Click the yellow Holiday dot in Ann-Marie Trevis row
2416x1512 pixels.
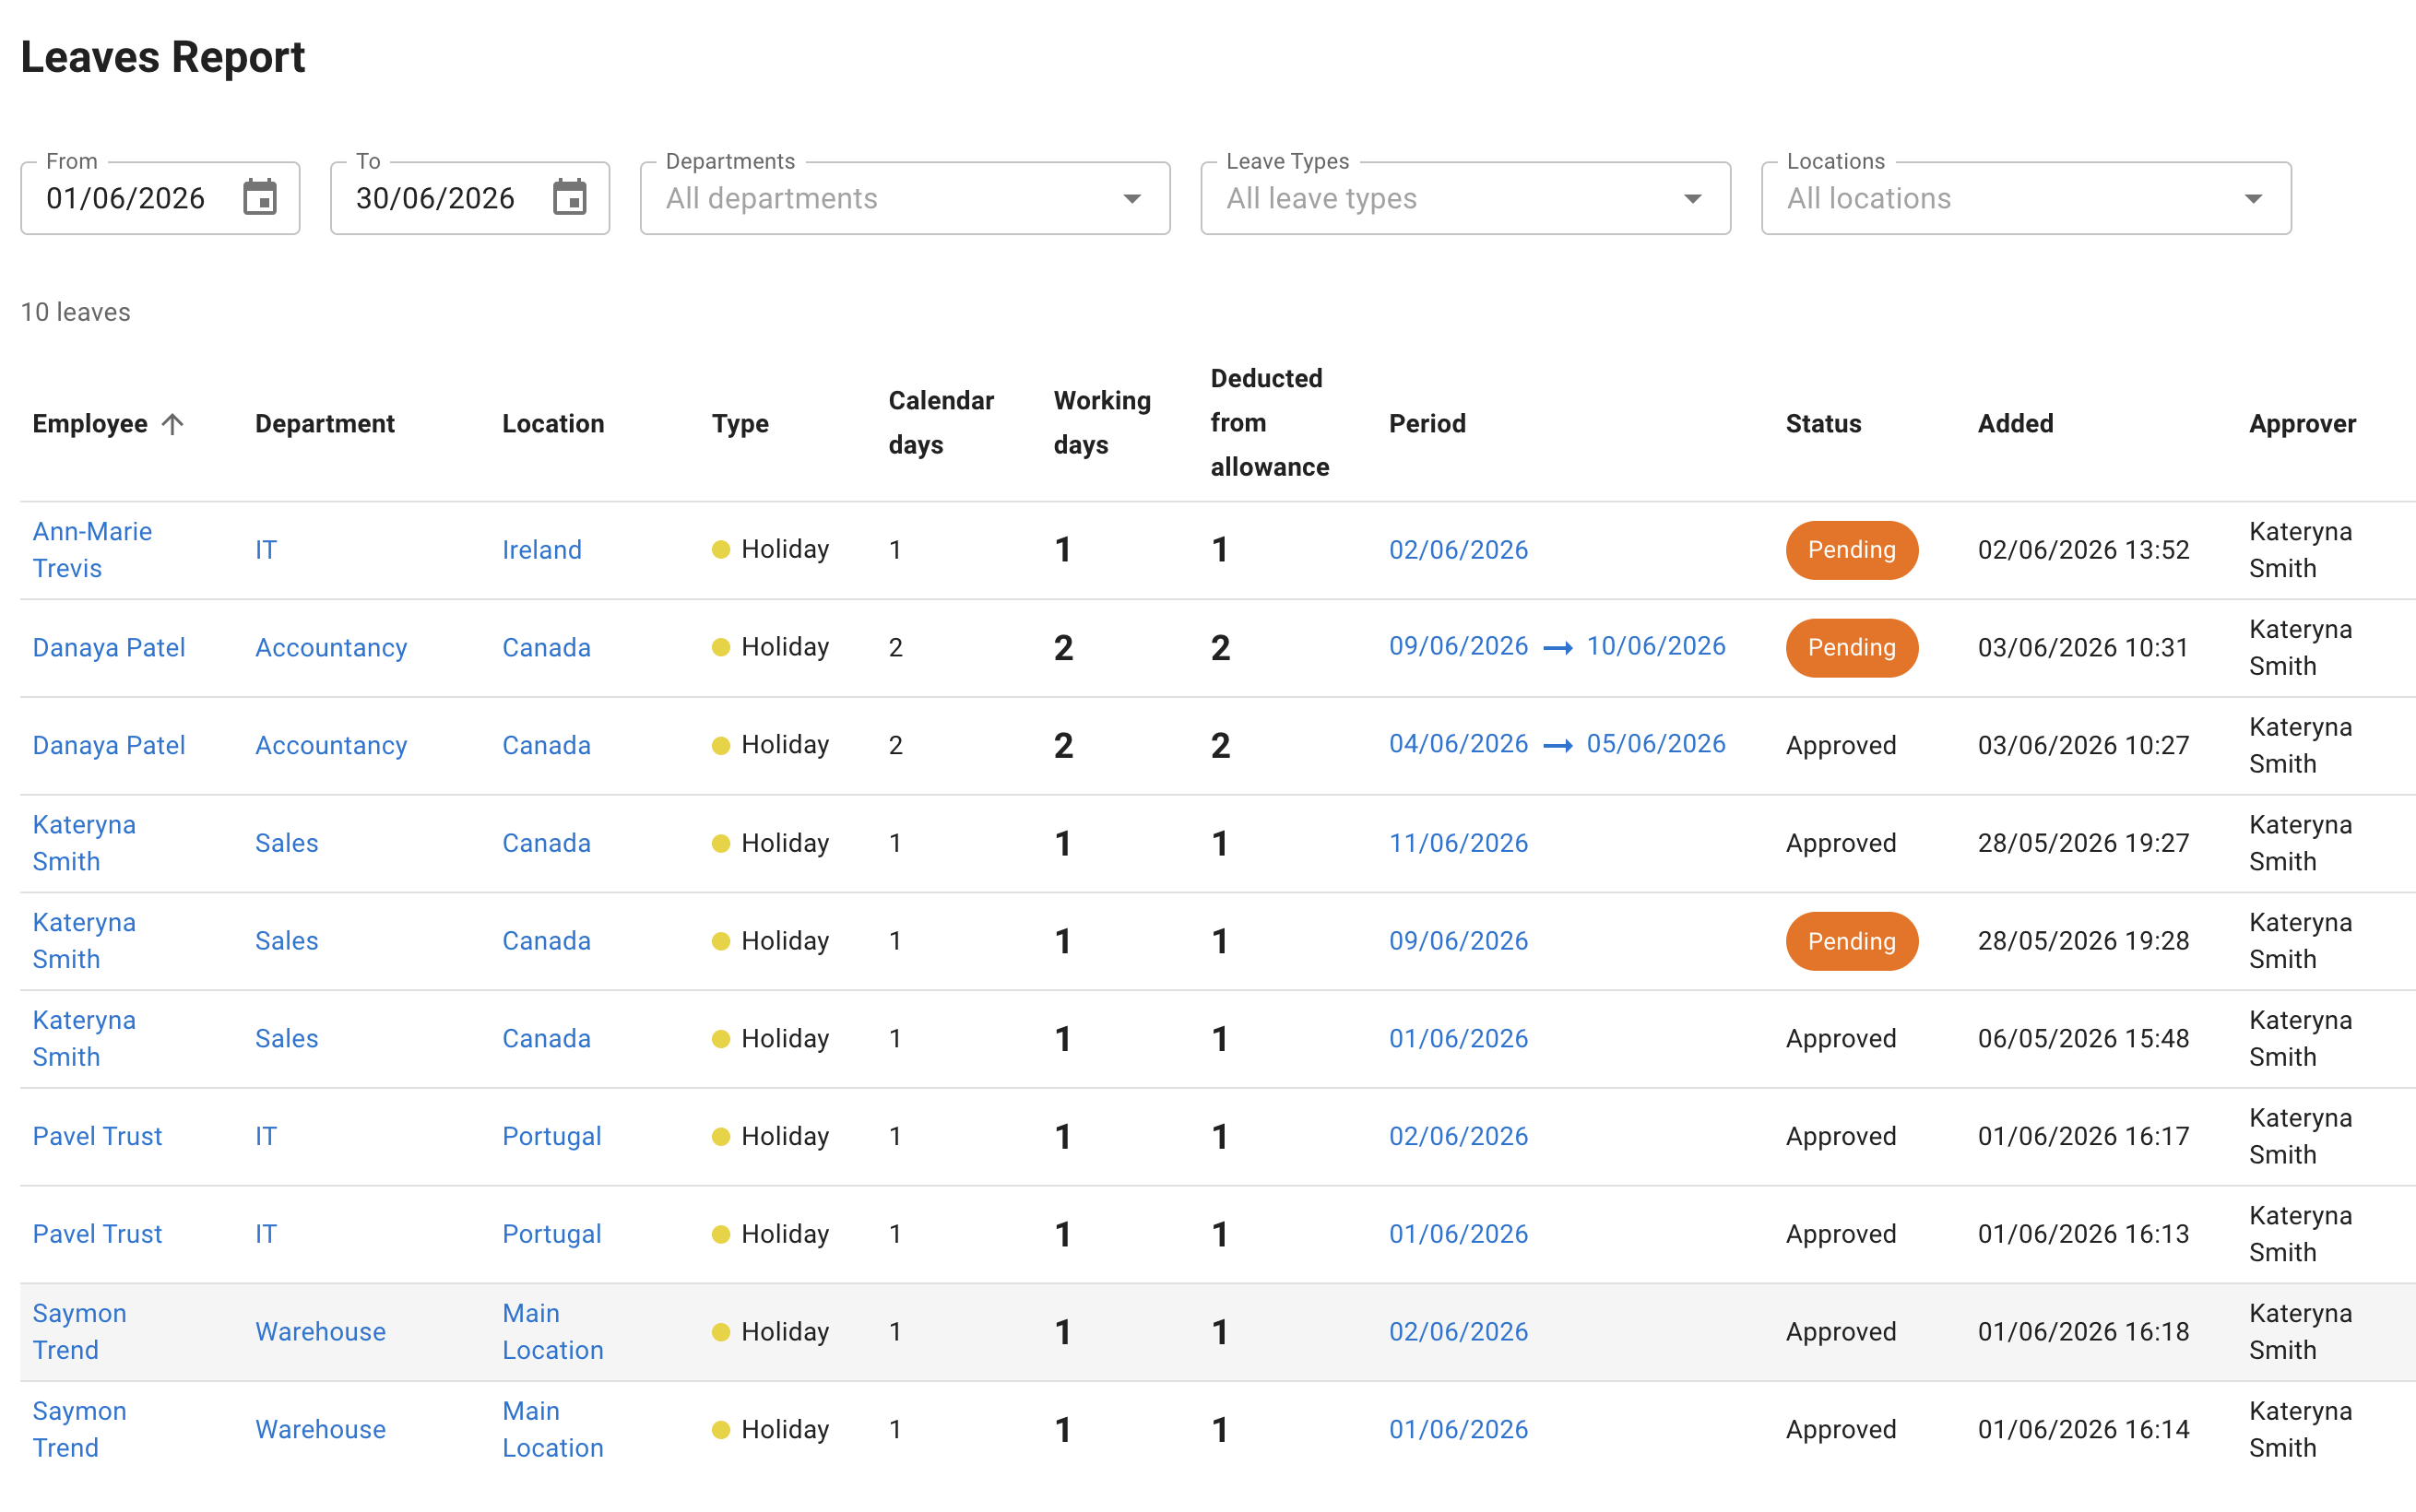[720, 549]
